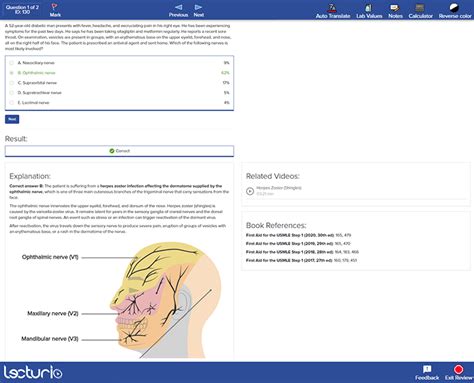This screenshot has width=474, height=383.
Task: Select option D Supratrochlear nerve
Action: pyautogui.click(x=119, y=93)
